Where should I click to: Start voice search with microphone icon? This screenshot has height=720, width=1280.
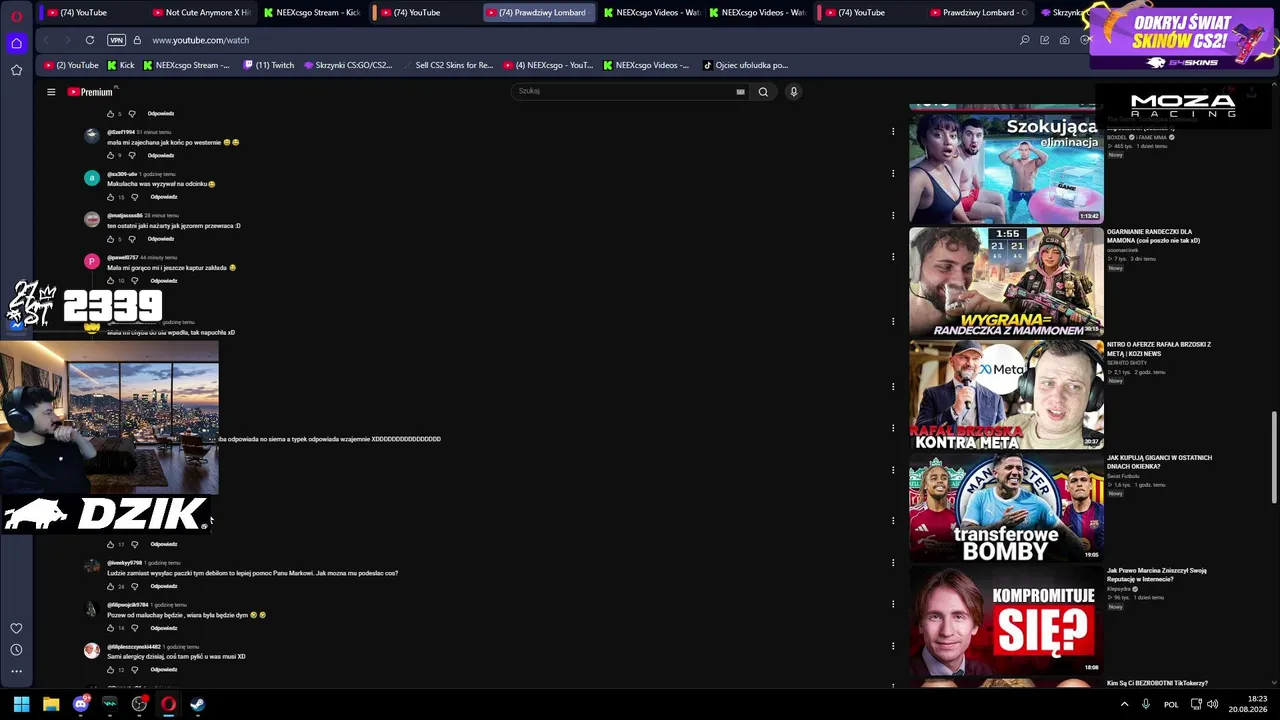point(794,92)
